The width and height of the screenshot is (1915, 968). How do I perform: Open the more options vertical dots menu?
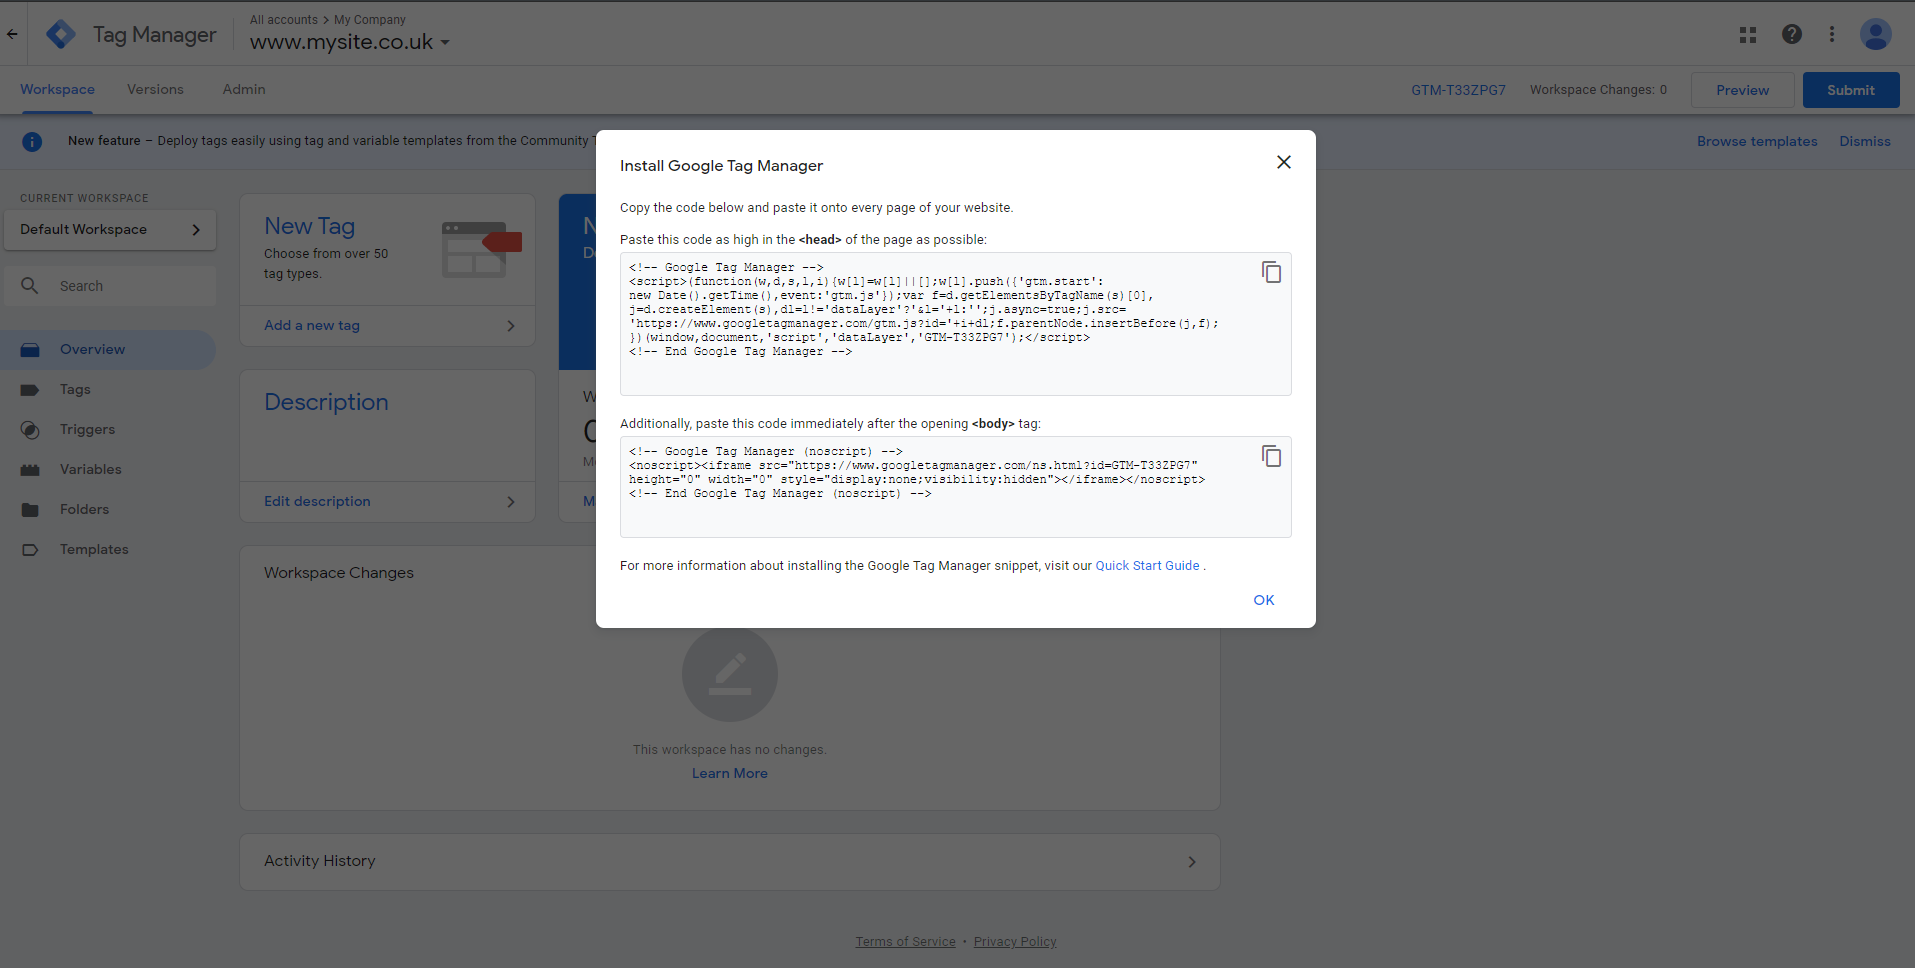(x=1832, y=34)
